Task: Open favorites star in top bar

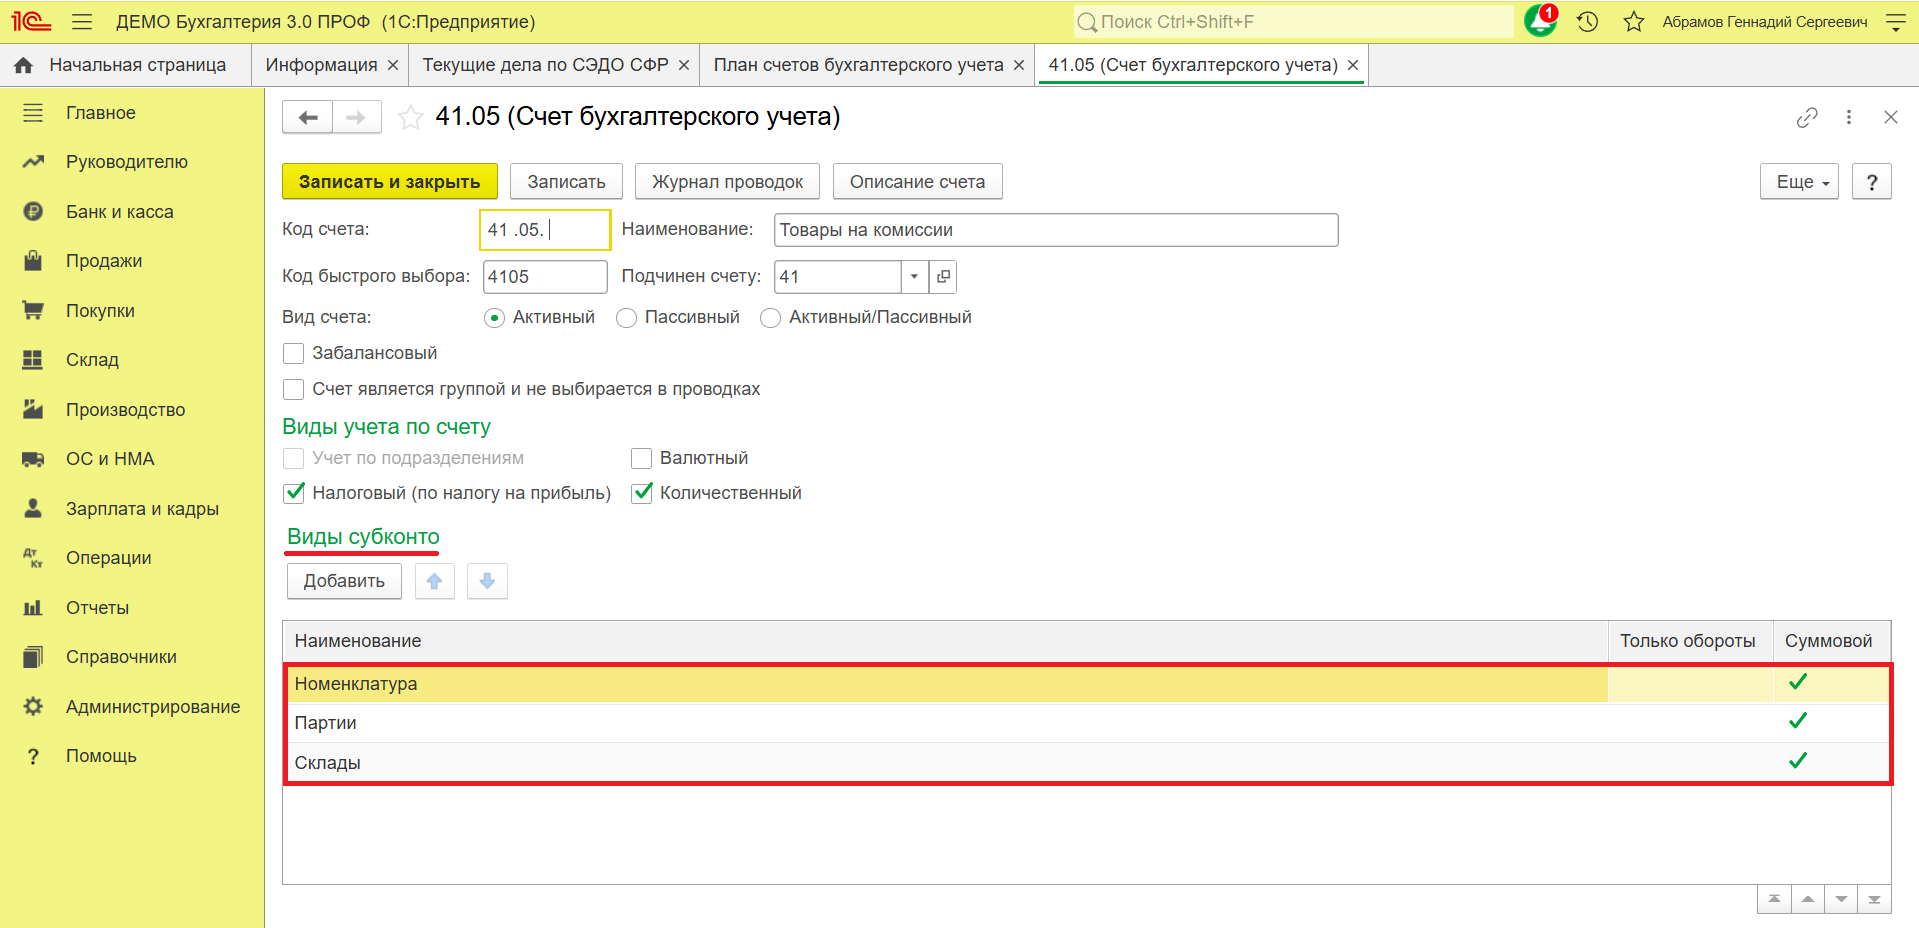Action: pyautogui.click(x=1634, y=21)
